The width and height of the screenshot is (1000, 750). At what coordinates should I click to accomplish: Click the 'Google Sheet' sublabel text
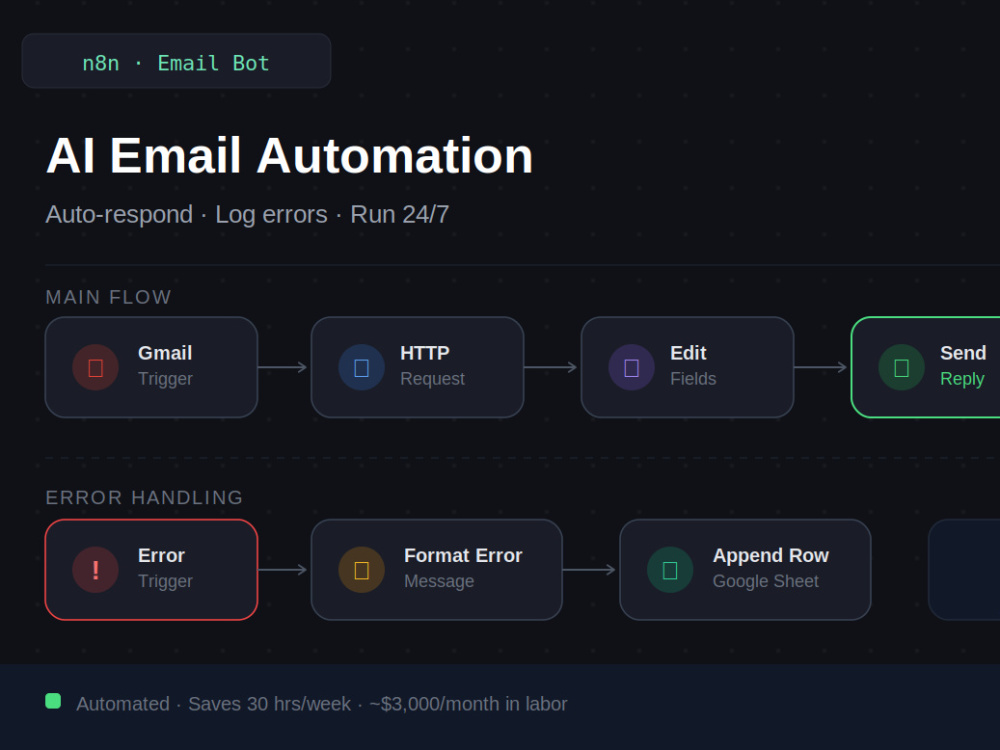coord(765,581)
